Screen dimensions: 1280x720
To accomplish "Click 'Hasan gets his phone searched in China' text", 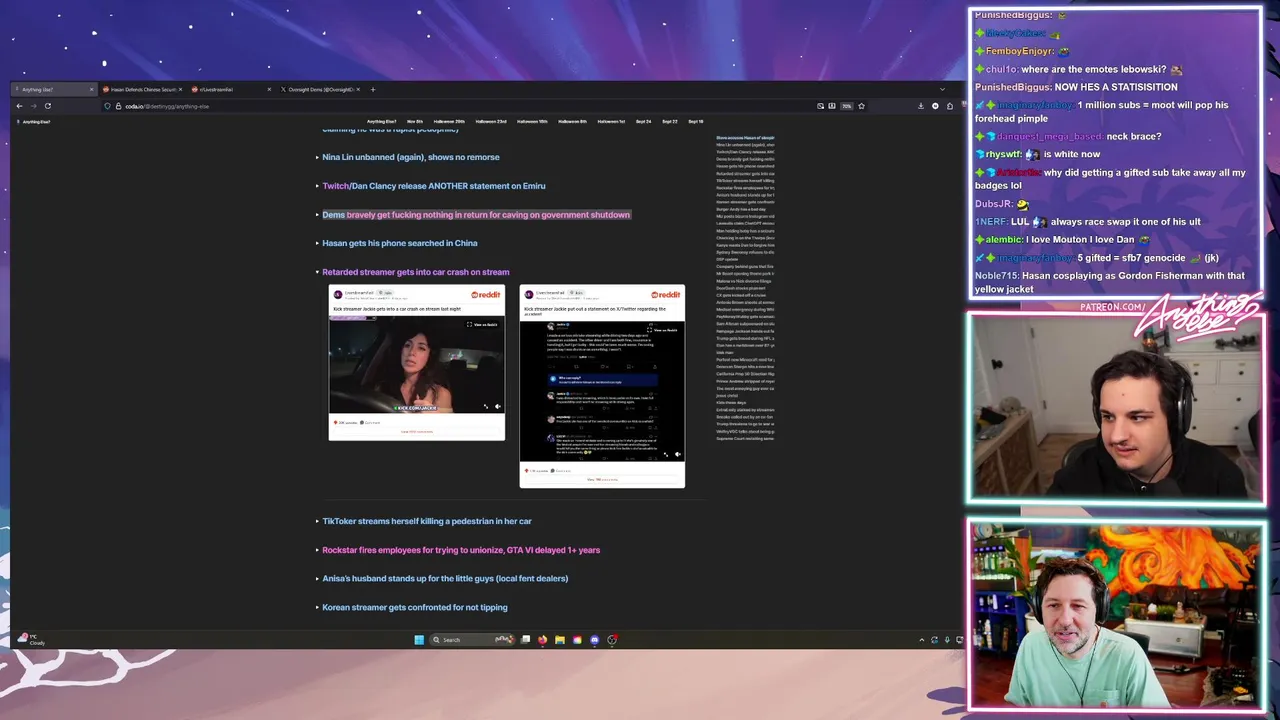I will (400, 243).
